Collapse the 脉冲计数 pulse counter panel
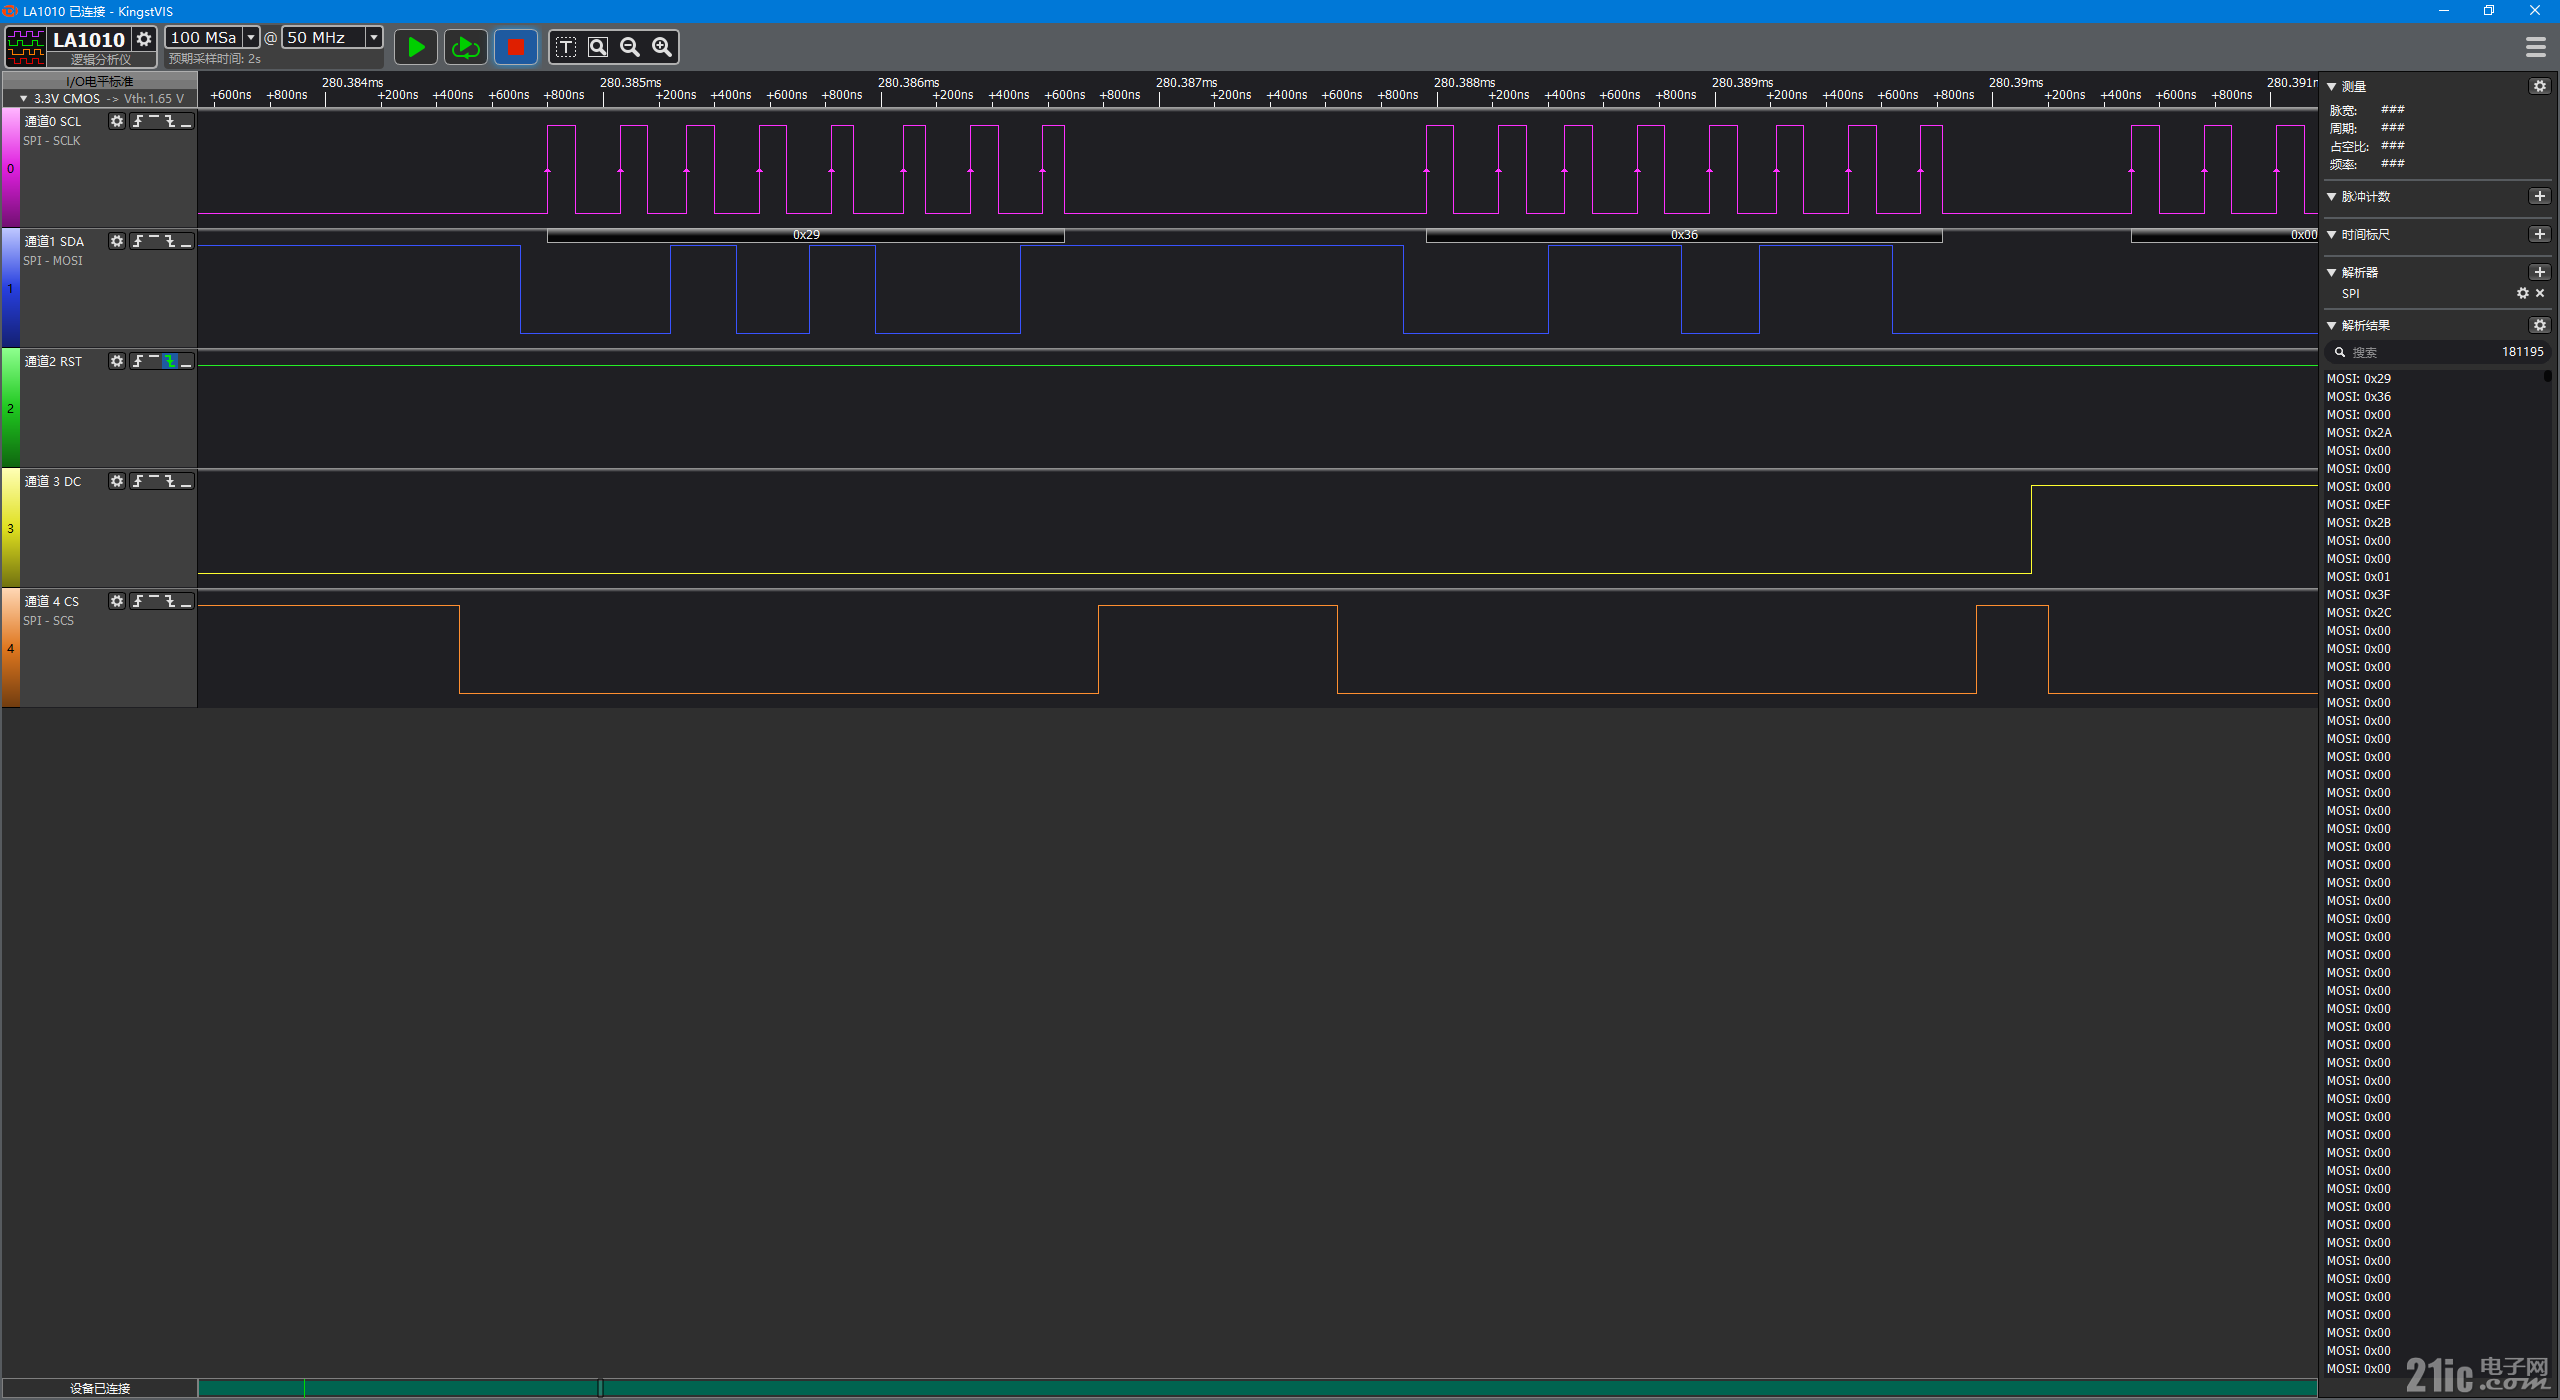 tap(2332, 197)
